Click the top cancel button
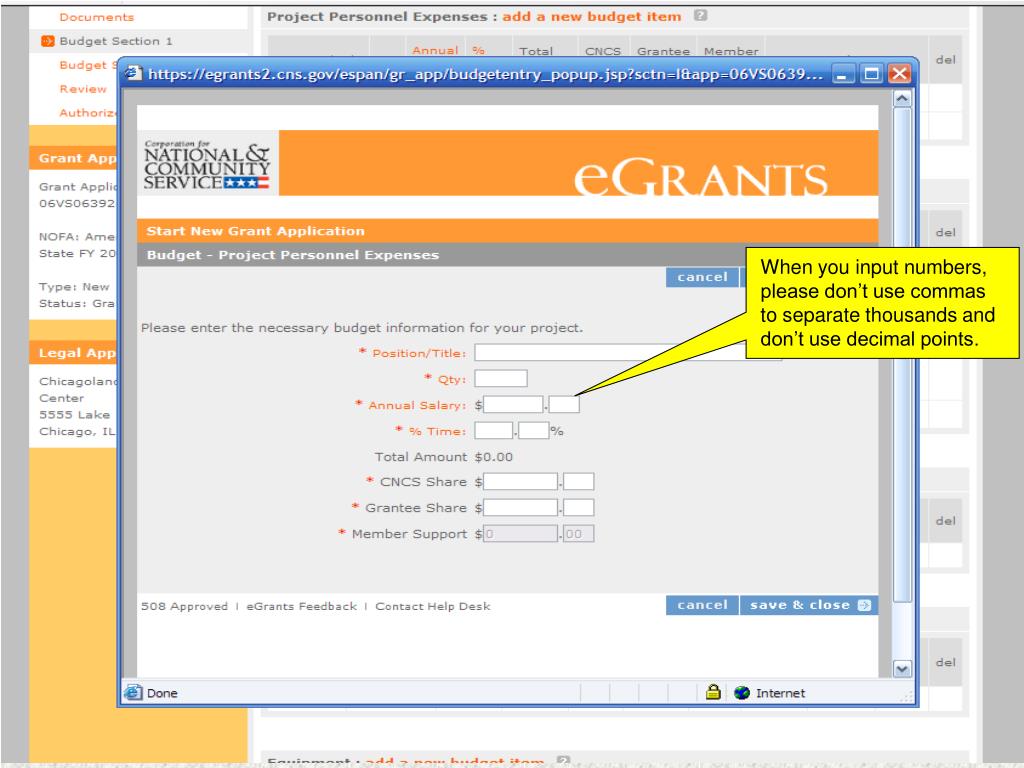The width and height of the screenshot is (1024, 768). 702,278
